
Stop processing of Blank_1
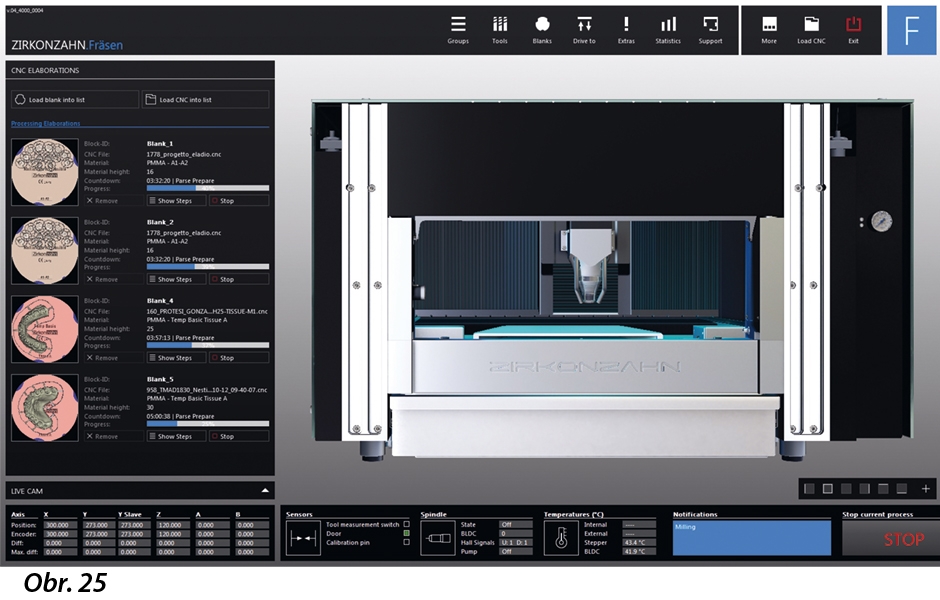(x=239, y=201)
